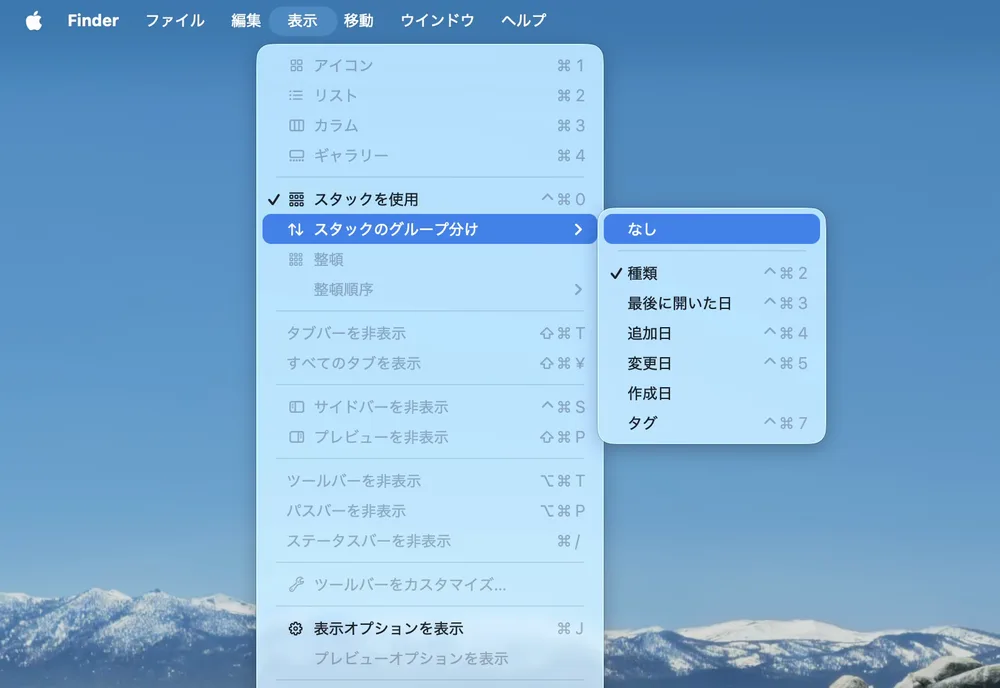This screenshot has height=688, width=1000.
Task: Open the ウインドウ menu
Action: click(438, 20)
